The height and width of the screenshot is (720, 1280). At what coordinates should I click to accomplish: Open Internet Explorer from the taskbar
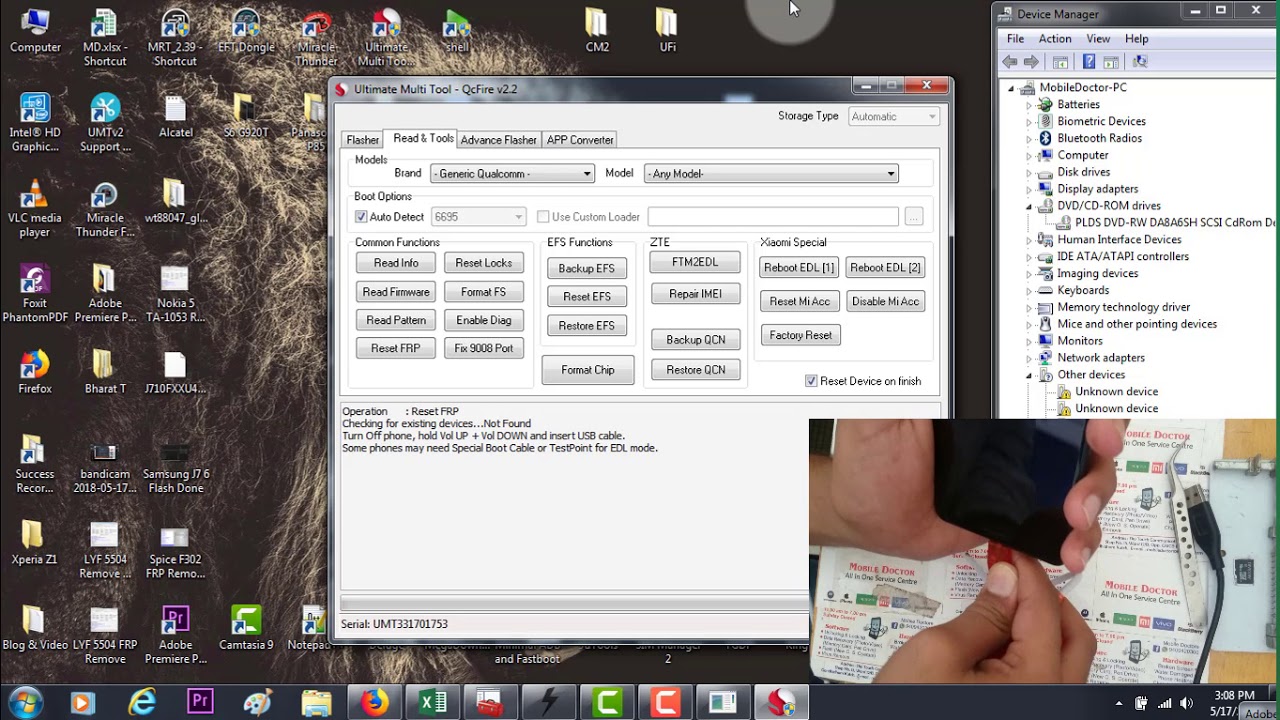pos(142,703)
